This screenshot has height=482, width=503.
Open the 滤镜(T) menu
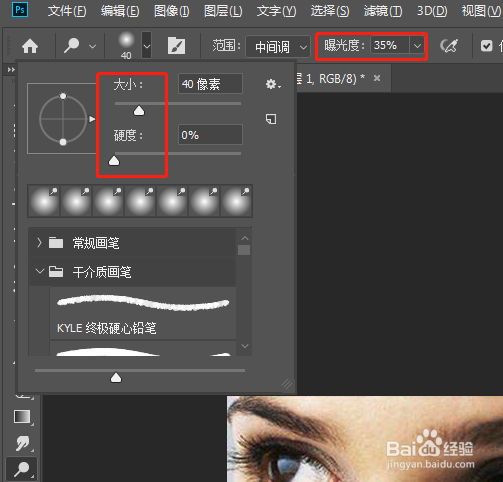[383, 11]
